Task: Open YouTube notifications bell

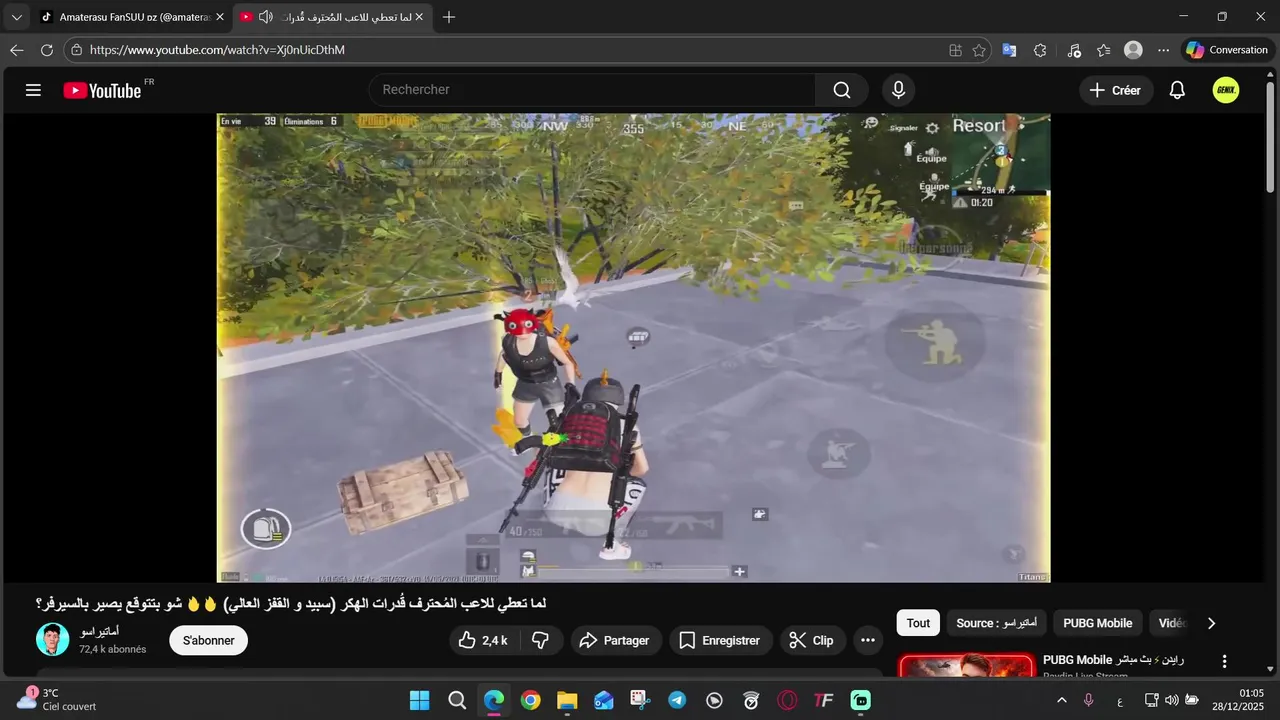Action: 1177,90
